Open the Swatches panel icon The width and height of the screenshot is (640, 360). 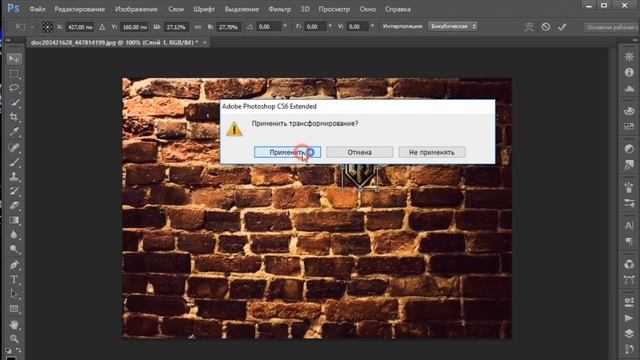tap(629, 127)
